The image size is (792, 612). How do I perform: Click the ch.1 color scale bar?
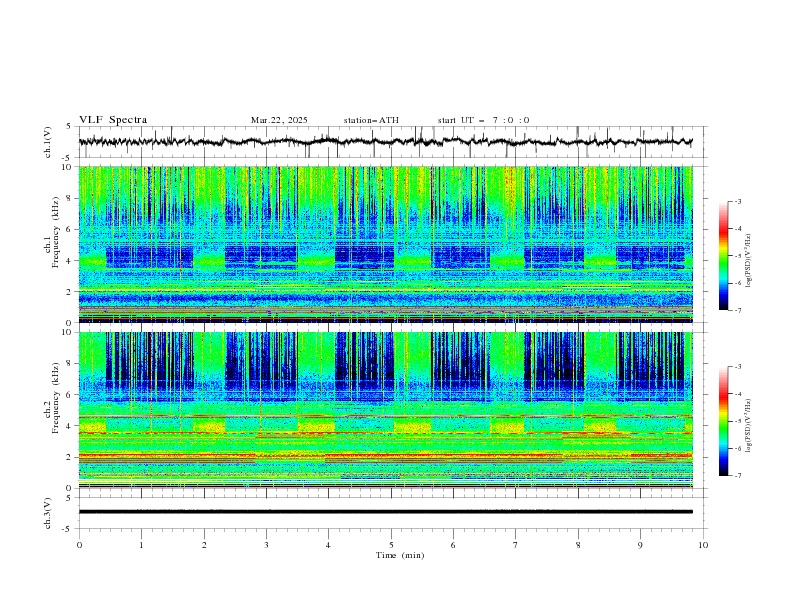point(723,255)
